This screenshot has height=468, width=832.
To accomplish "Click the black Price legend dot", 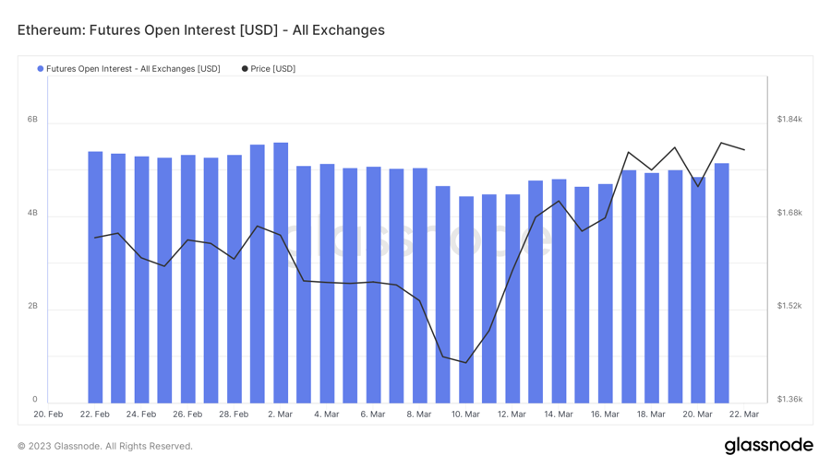I will 246,69.
